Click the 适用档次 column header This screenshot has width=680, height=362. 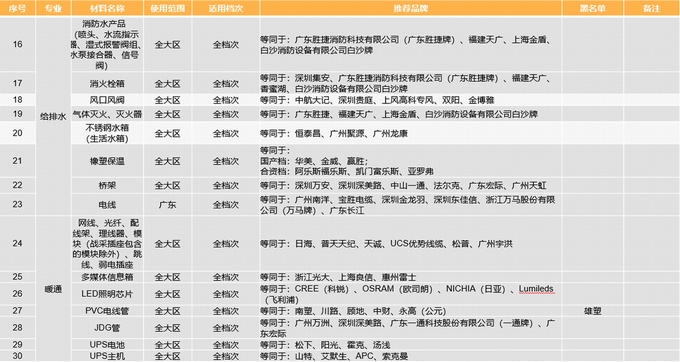(226, 8)
